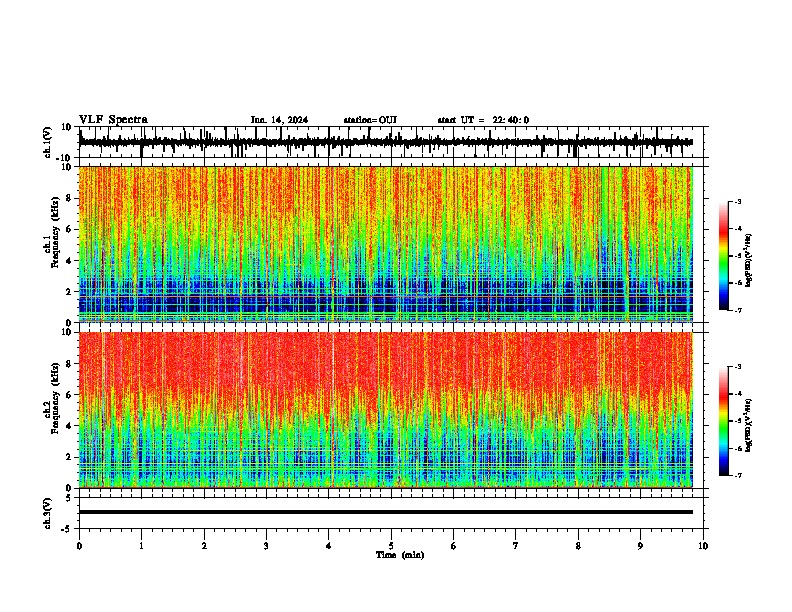The width and height of the screenshot is (792, 612).
Task: Click the ch.2 spectrogram color scale bar
Action: click(x=724, y=421)
